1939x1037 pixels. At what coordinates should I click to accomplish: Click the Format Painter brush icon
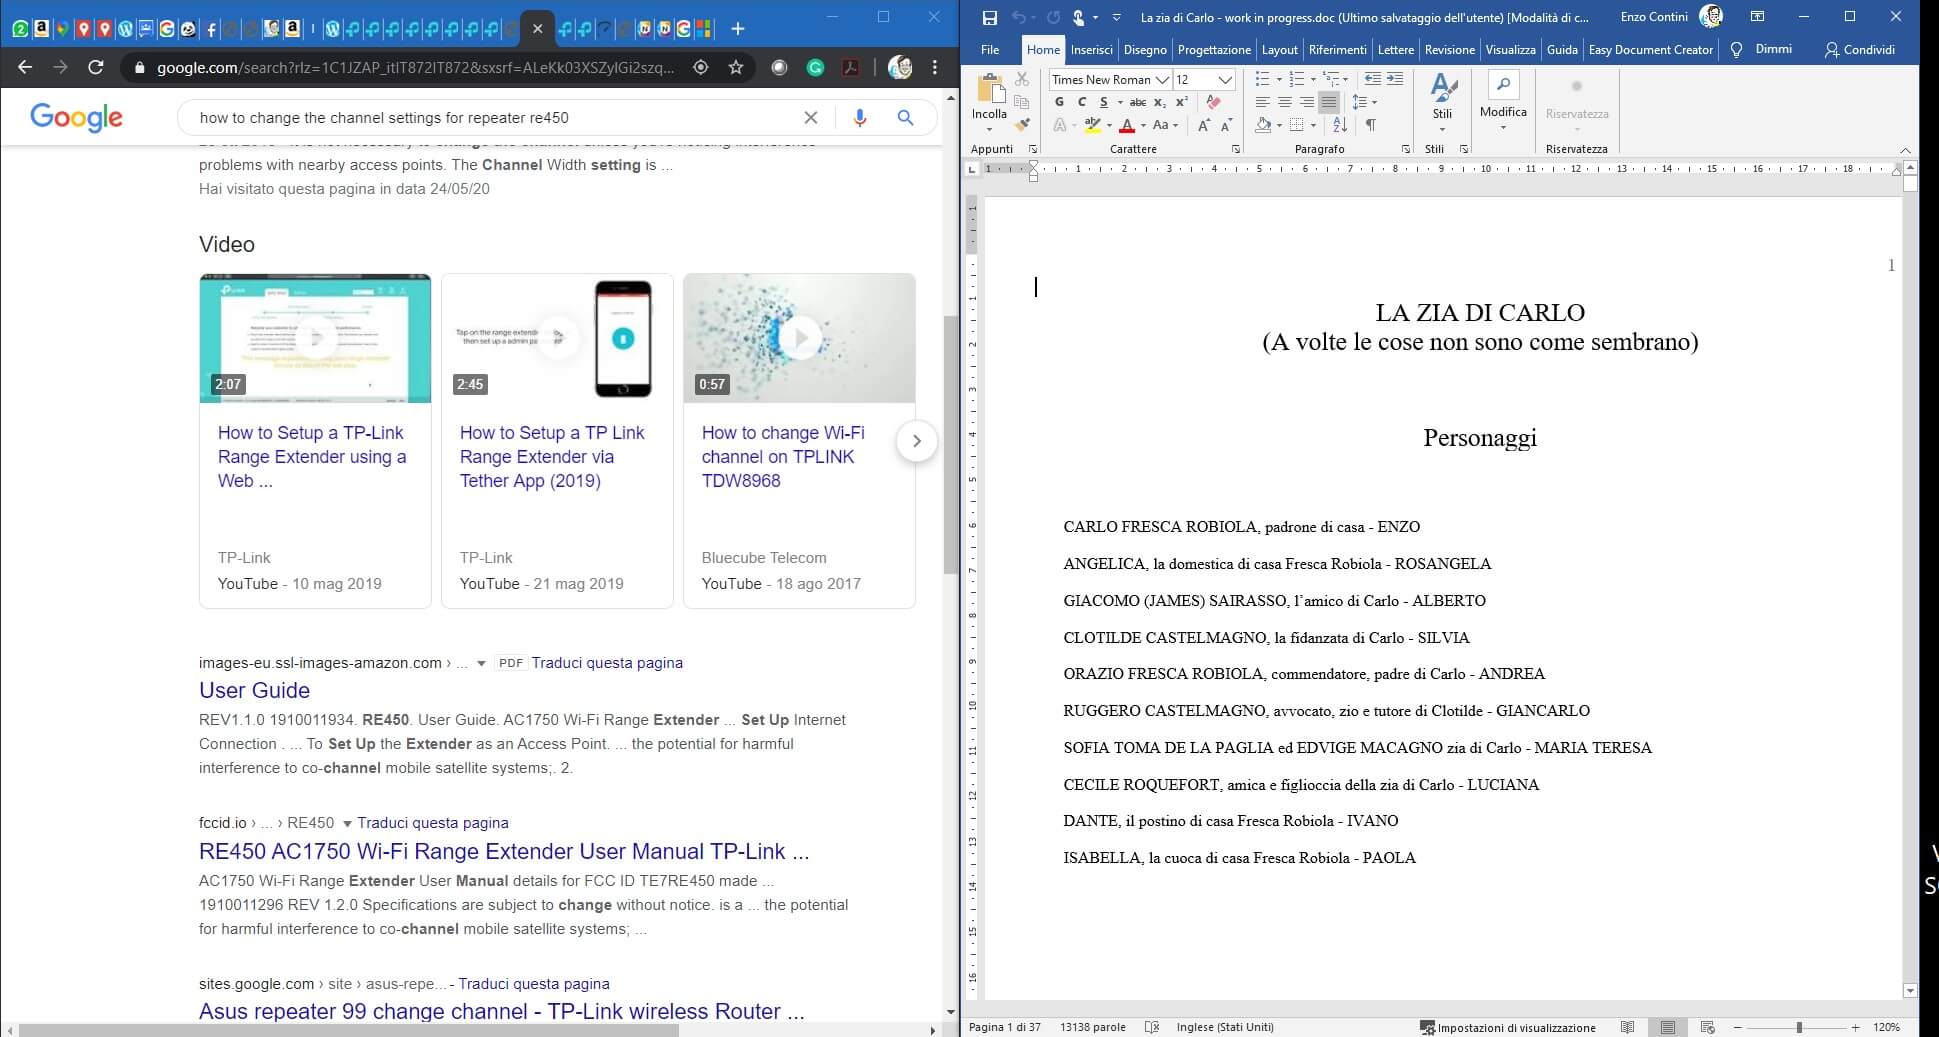click(x=1021, y=125)
